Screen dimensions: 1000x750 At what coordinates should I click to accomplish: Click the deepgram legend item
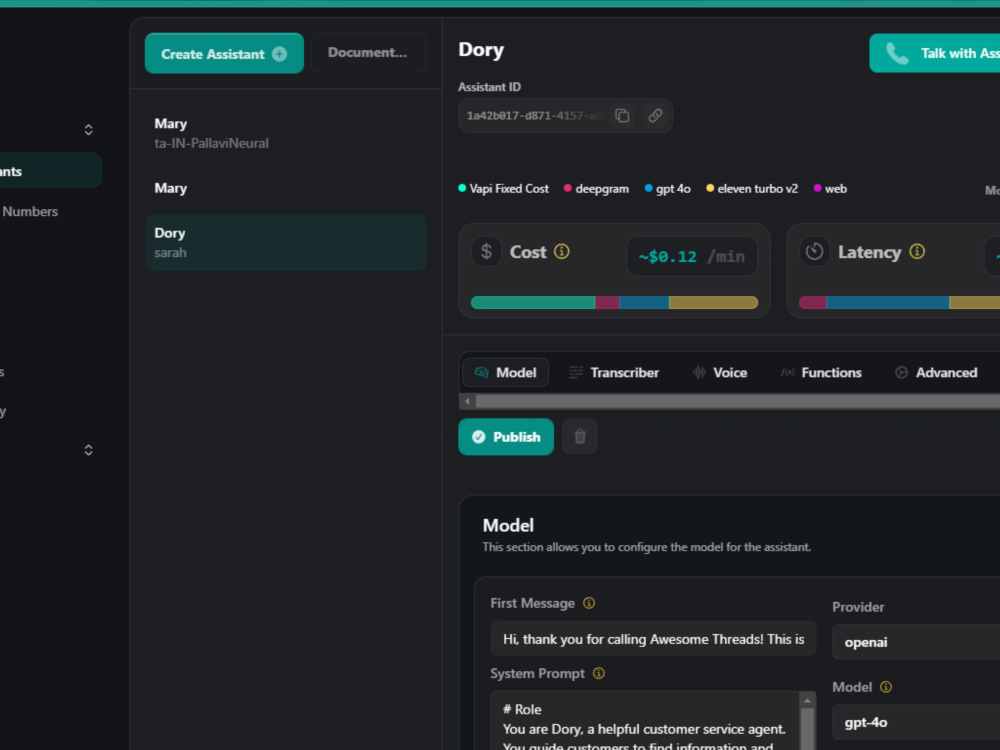596,189
